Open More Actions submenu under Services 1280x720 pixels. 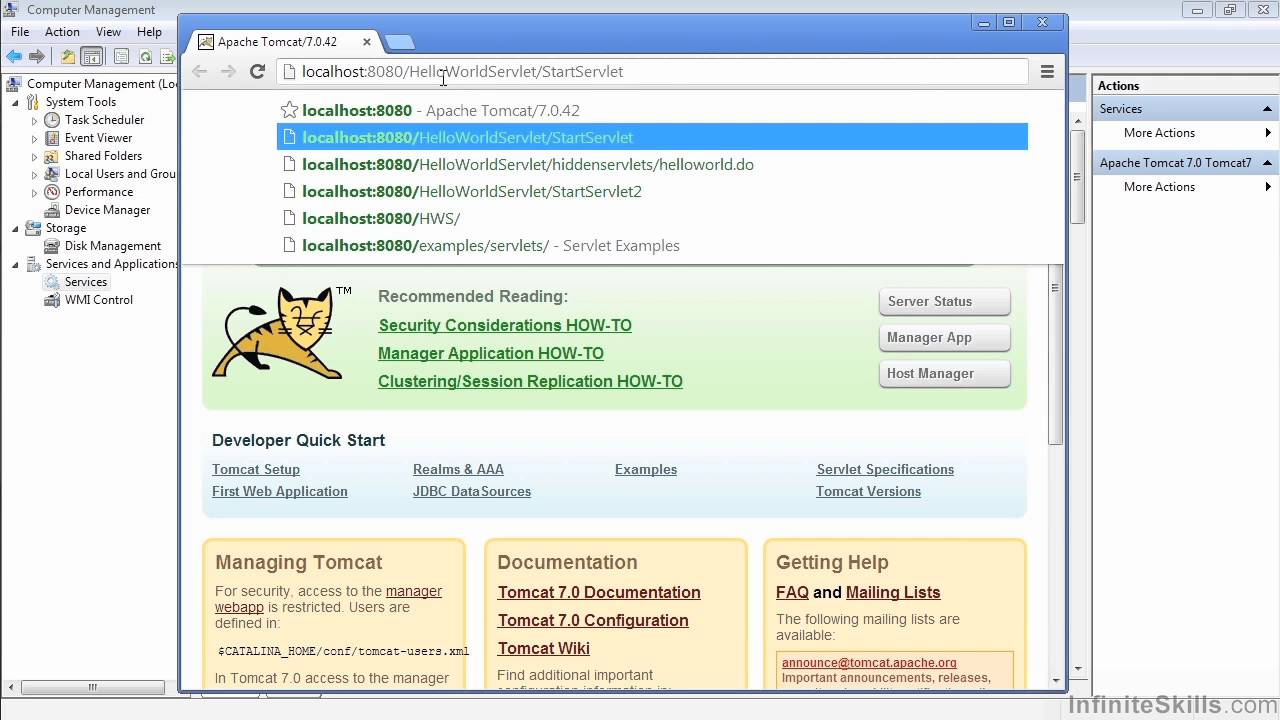(x=1184, y=133)
